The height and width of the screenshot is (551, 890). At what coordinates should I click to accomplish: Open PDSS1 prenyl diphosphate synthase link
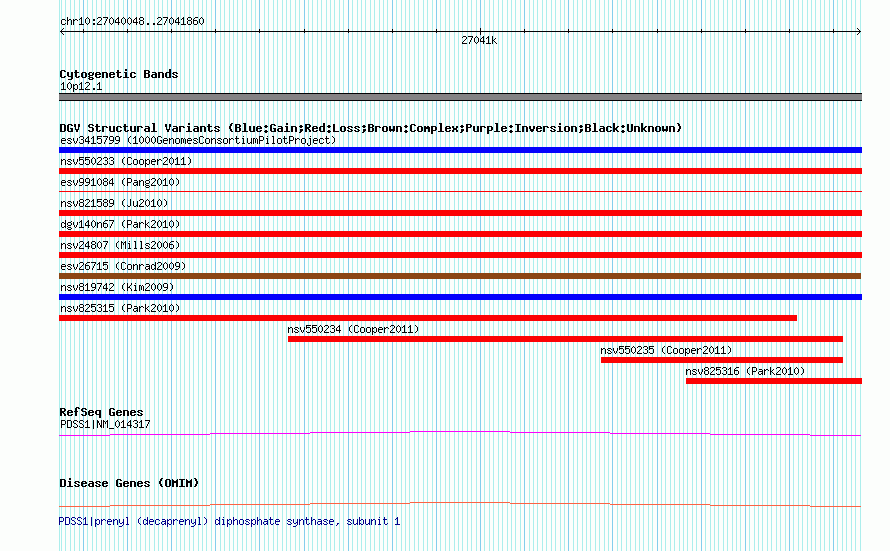229,521
